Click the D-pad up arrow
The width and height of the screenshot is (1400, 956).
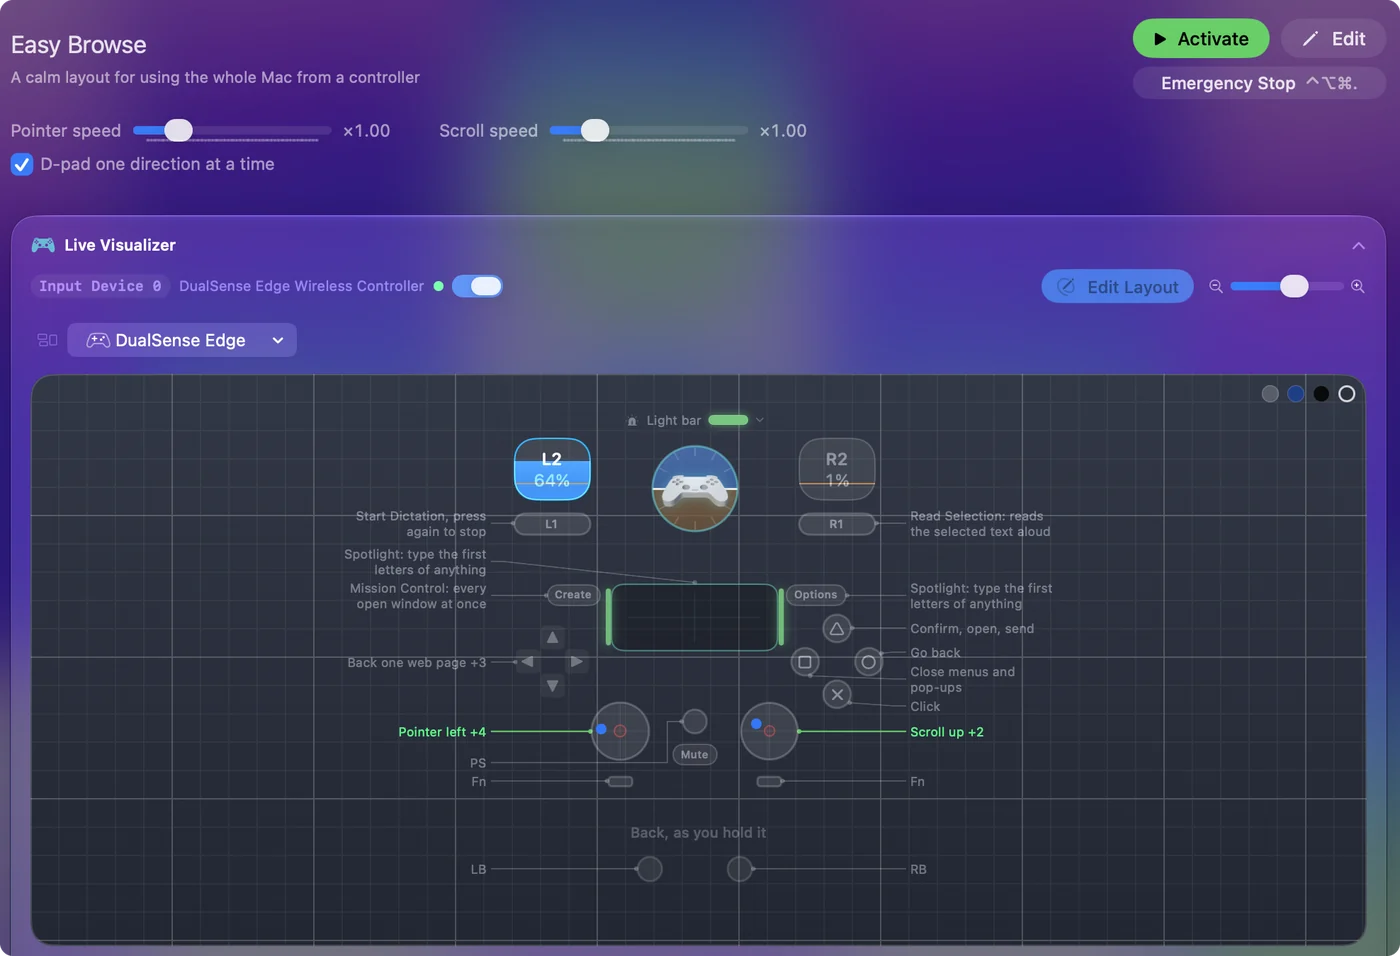point(552,637)
